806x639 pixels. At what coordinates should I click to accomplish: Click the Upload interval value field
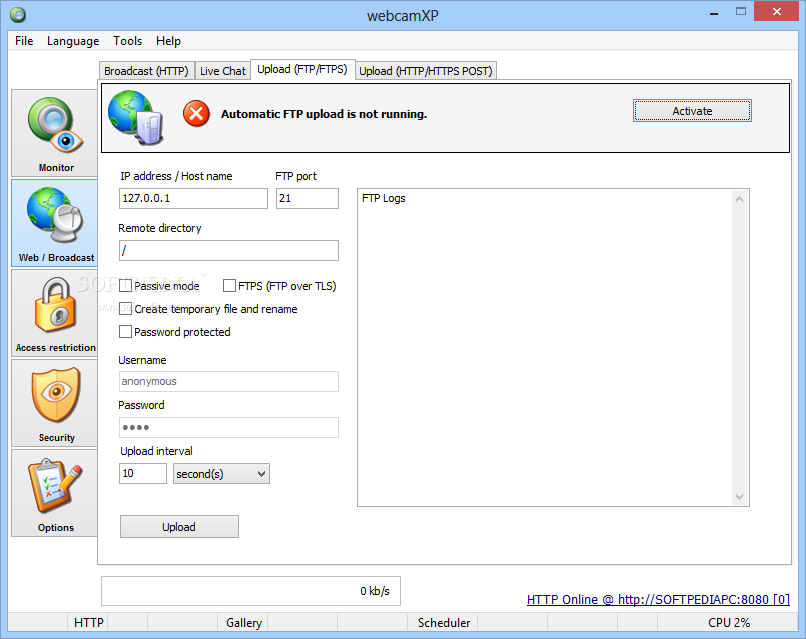click(x=143, y=473)
